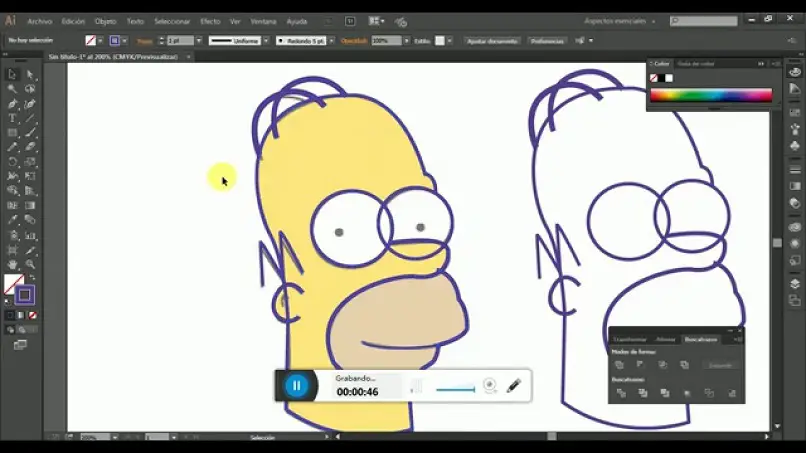This screenshot has width=806, height=453.
Task: Set paint to Color mode below fill box
Action: click(x=10, y=315)
